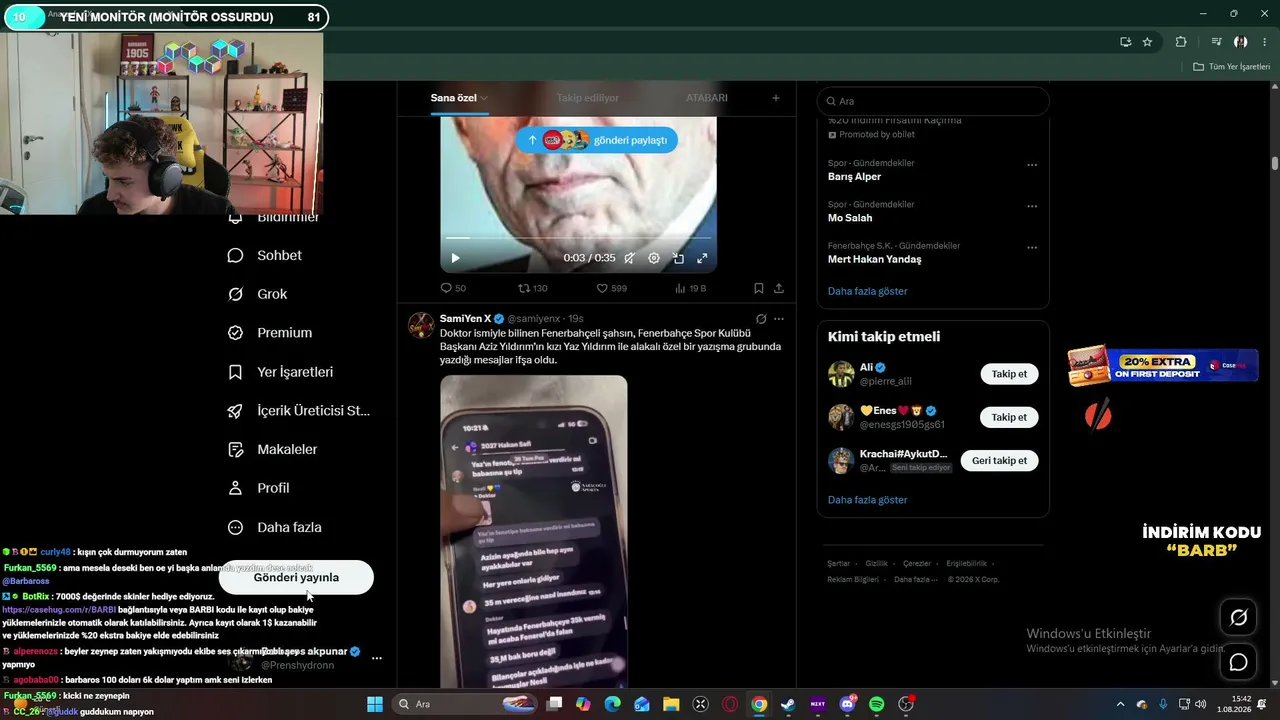Seek along the video progress bar
Screen dimensions: 1280x720
click(x=577, y=238)
